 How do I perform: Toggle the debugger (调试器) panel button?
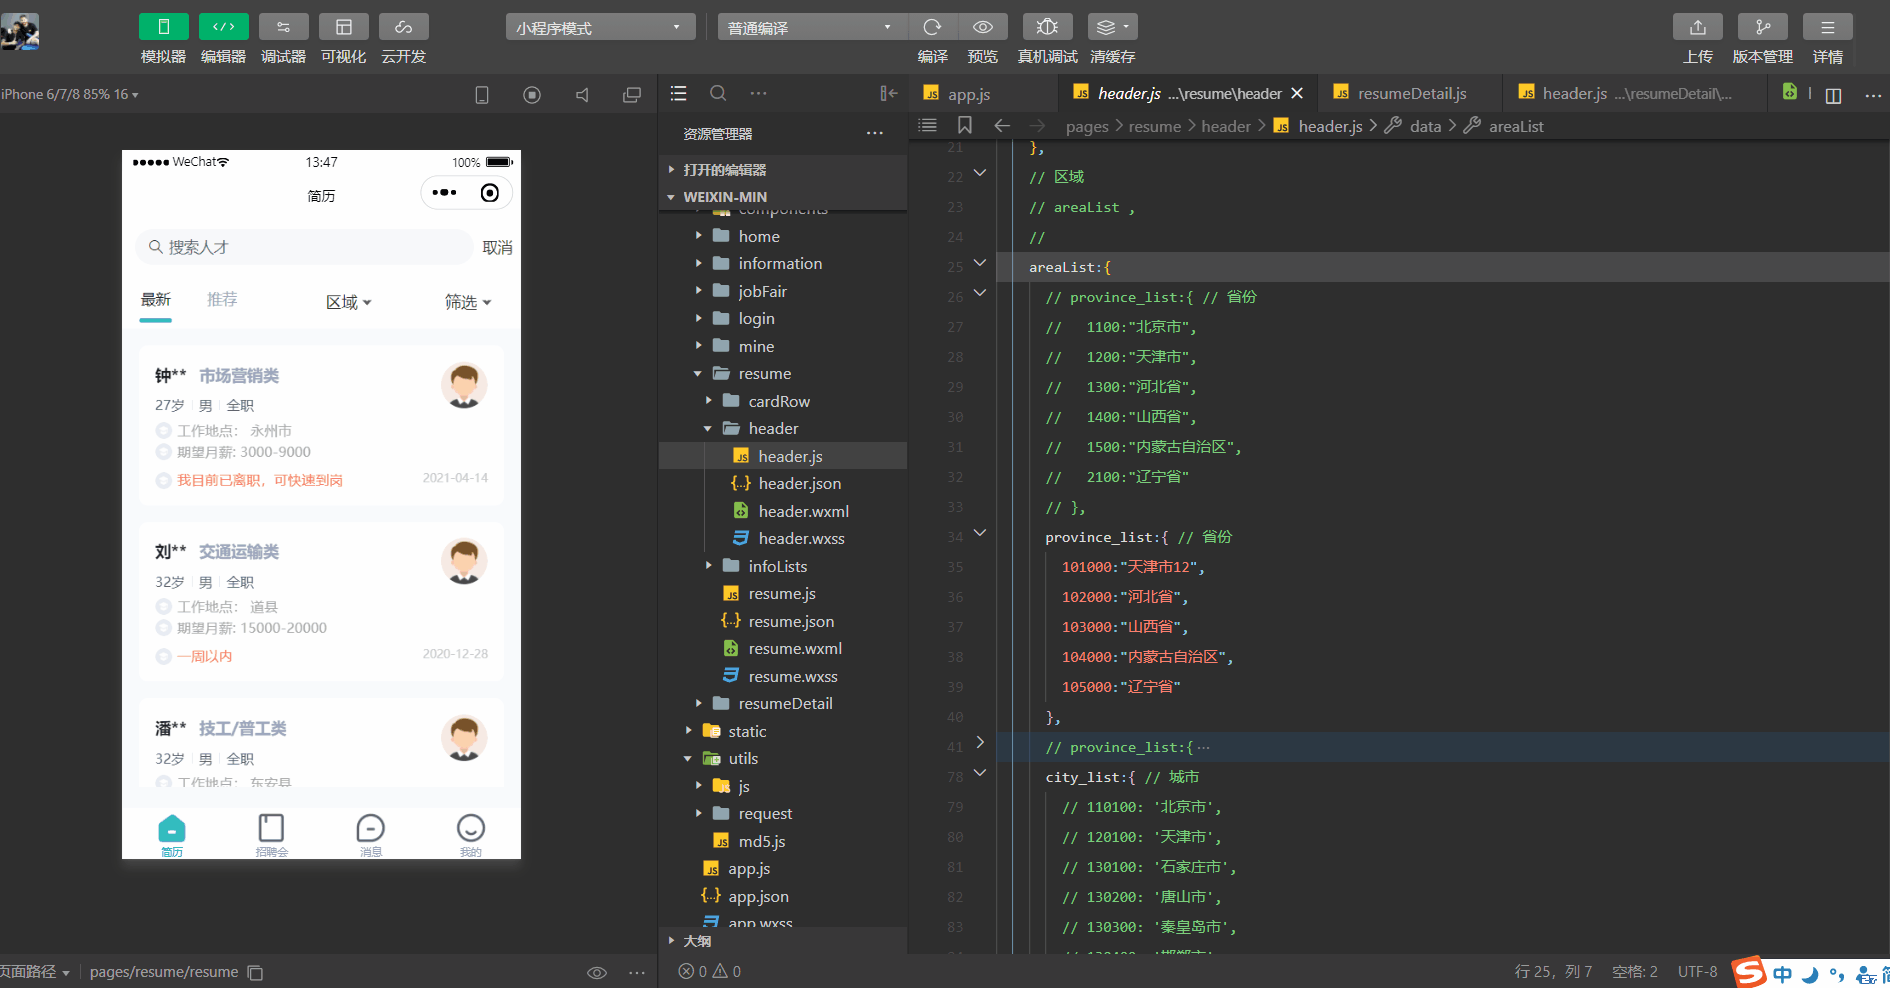(x=284, y=27)
